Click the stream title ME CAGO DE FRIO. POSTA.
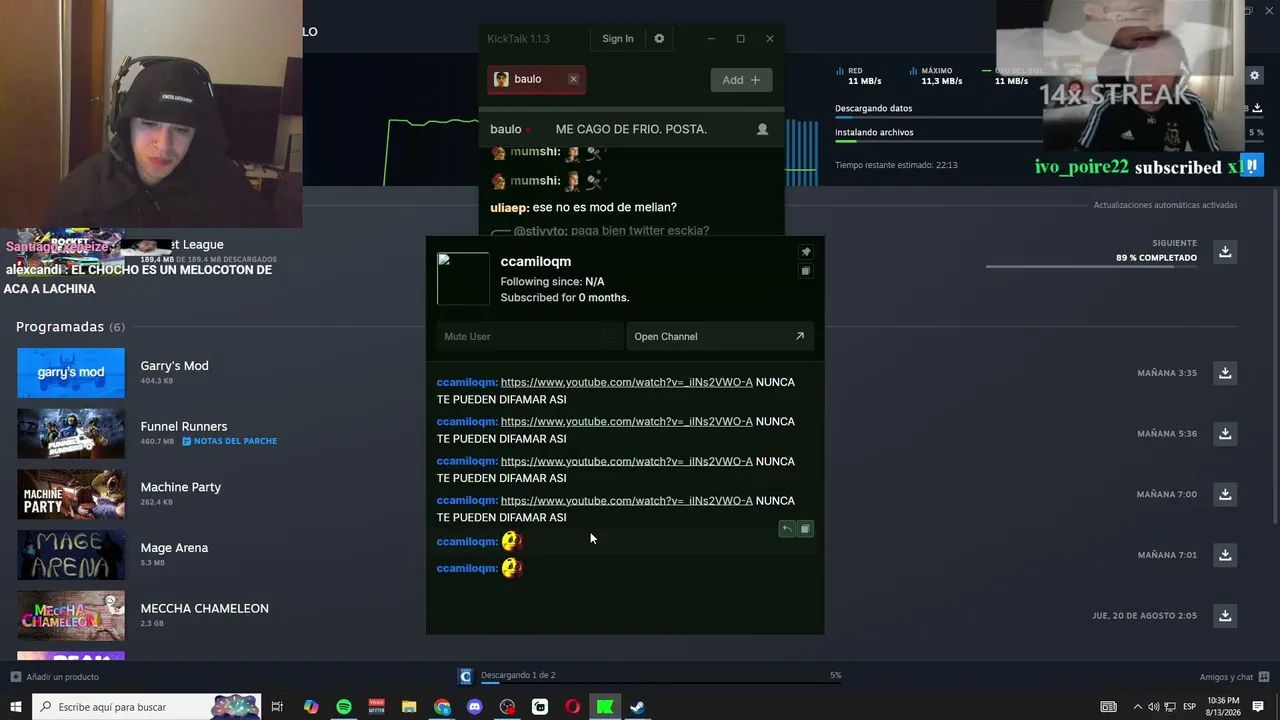 coord(631,129)
